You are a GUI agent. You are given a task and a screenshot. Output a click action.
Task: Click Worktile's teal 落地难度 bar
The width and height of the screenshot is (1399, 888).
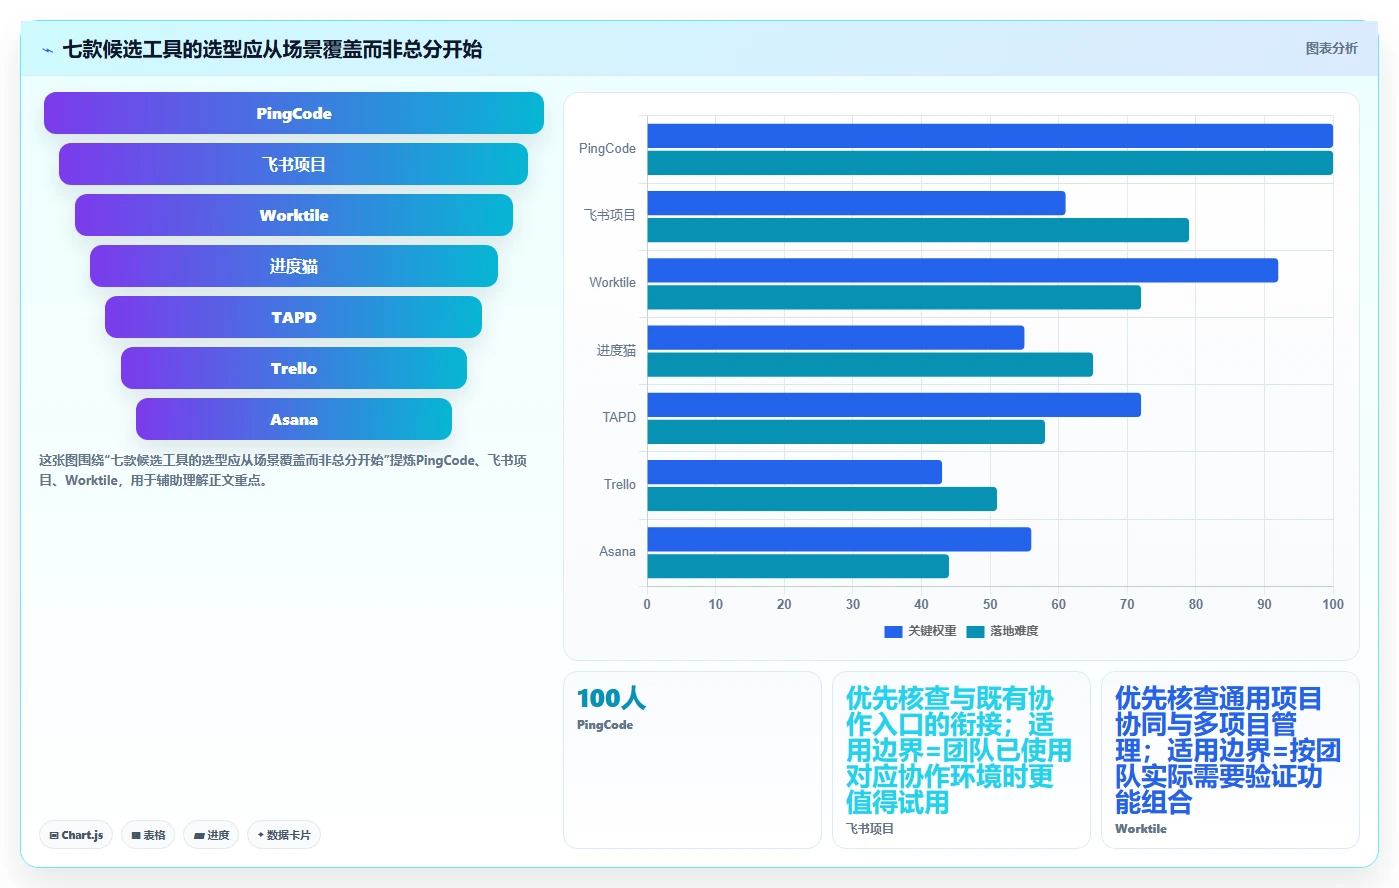894,297
